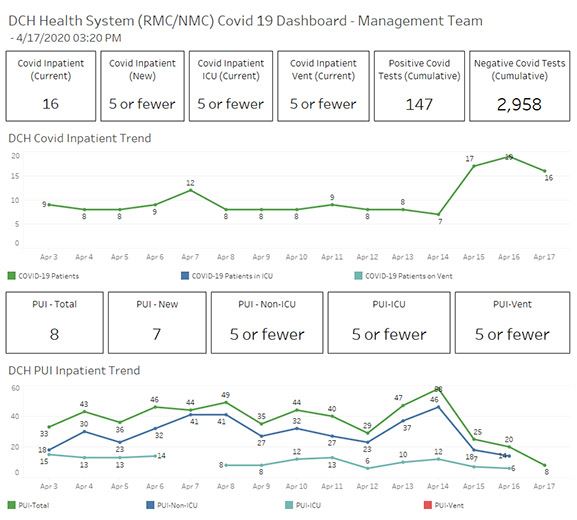The height and width of the screenshot is (520, 577).
Task: Click the dashboard main title text
Action: click(x=245, y=21)
